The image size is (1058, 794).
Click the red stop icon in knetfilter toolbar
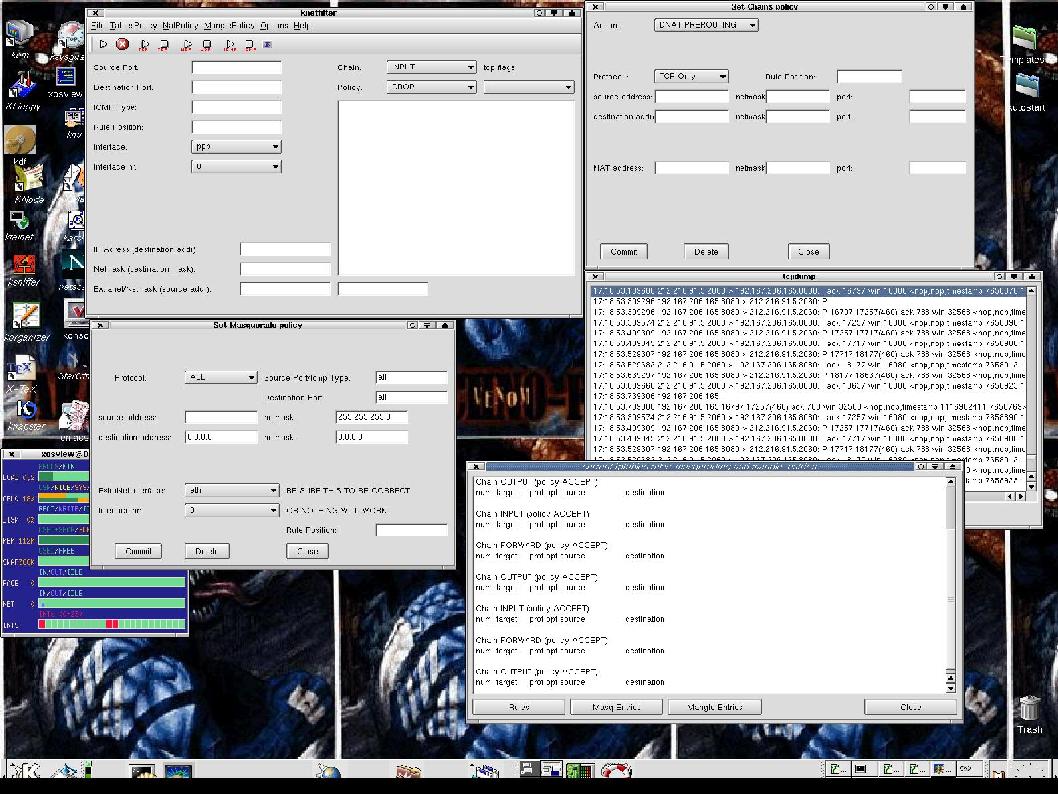(122, 44)
